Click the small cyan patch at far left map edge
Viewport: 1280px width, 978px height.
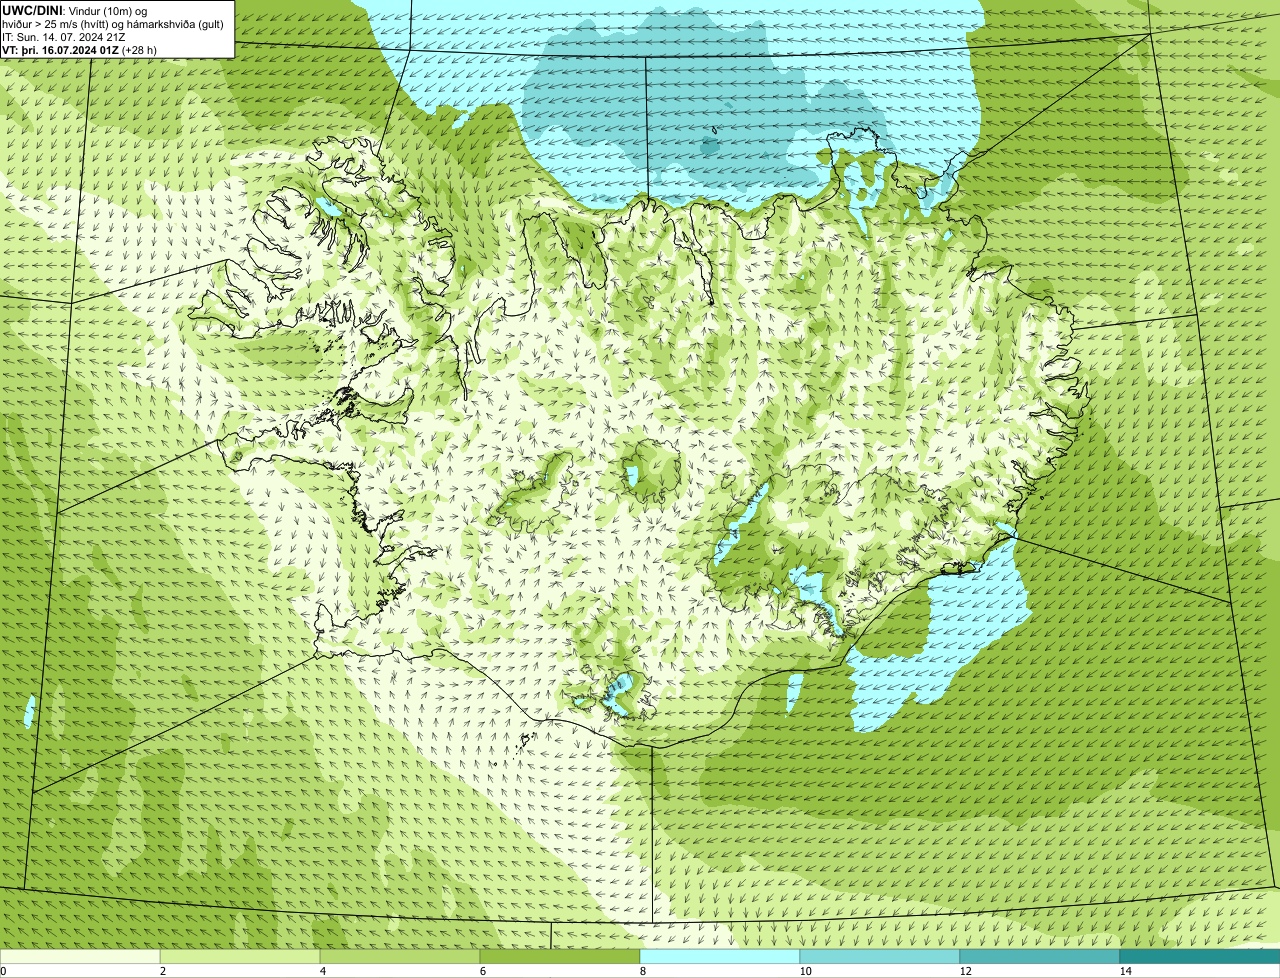point(28,711)
